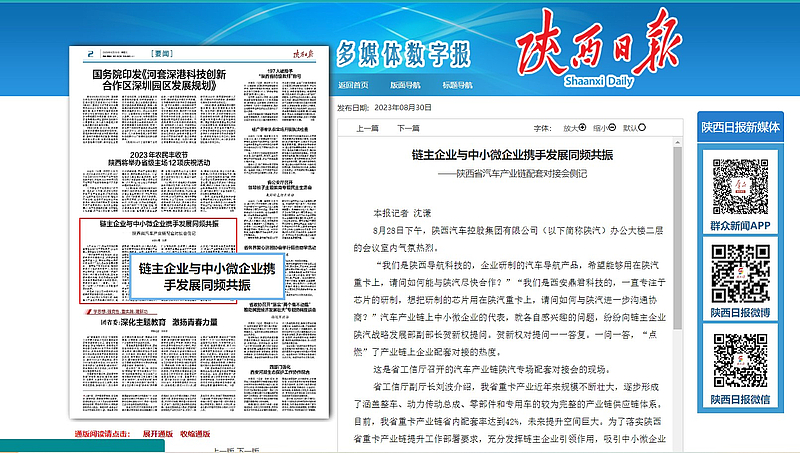The height and width of the screenshot is (453, 800).
Task: Click the 陕西日报新媒体 sidebar header
Action: click(x=739, y=125)
